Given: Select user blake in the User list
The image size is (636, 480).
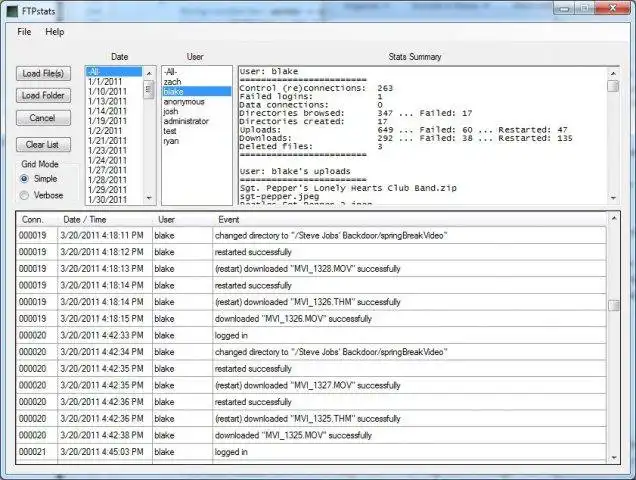Looking at the screenshot, I should [197, 91].
